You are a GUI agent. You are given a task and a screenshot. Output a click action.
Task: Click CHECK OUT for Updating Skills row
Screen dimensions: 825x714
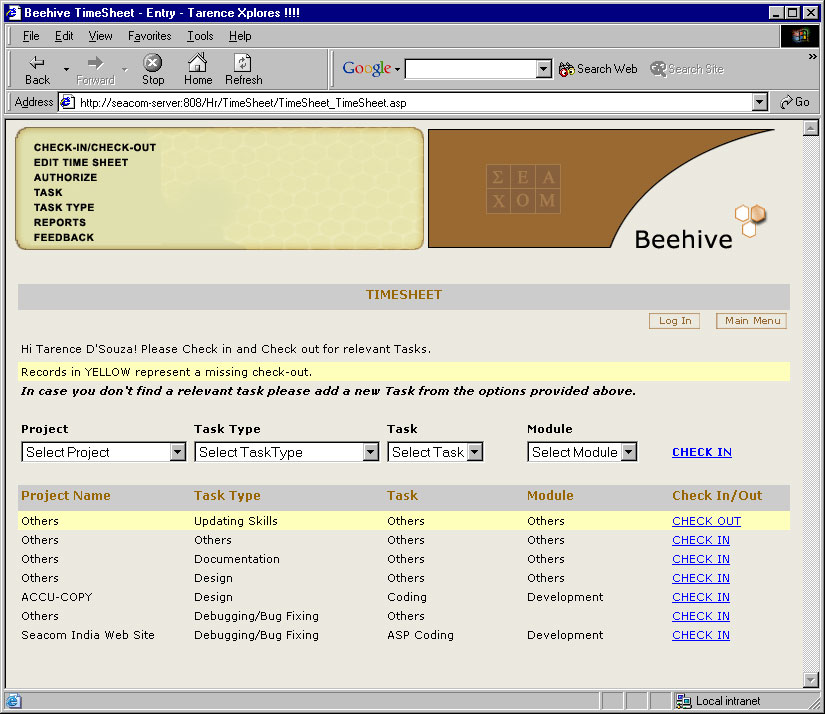tap(706, 521)
